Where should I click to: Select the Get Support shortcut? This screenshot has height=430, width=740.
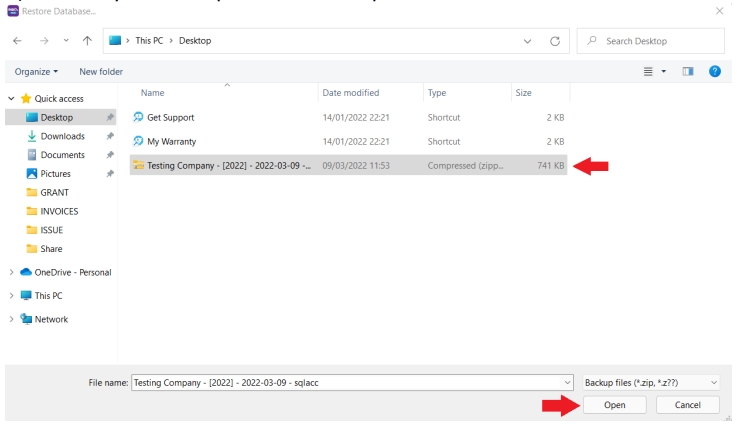point(170,117)
